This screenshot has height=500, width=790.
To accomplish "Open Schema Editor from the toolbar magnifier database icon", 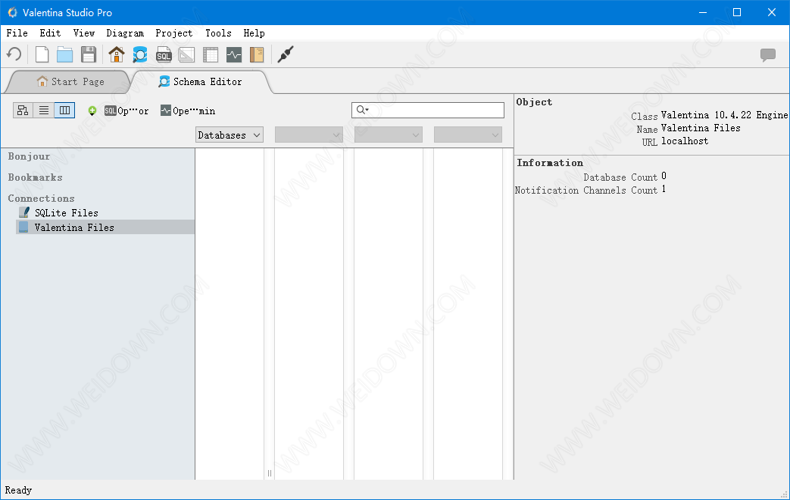I will point(140,54).
